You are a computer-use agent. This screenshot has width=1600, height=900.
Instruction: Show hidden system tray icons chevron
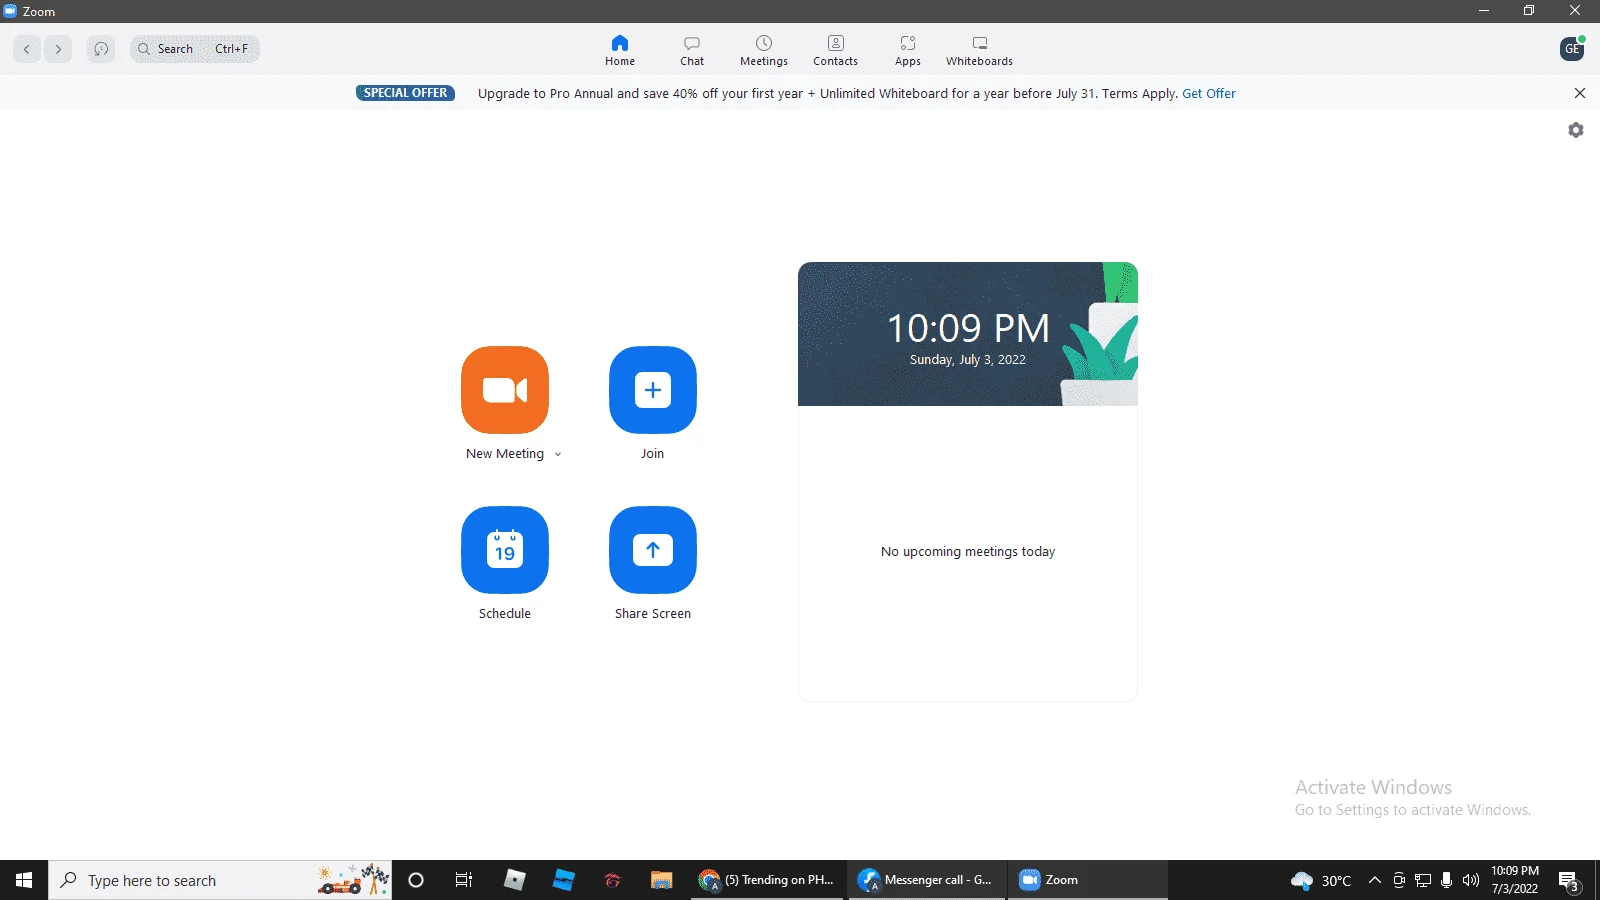click(1375, 880)
